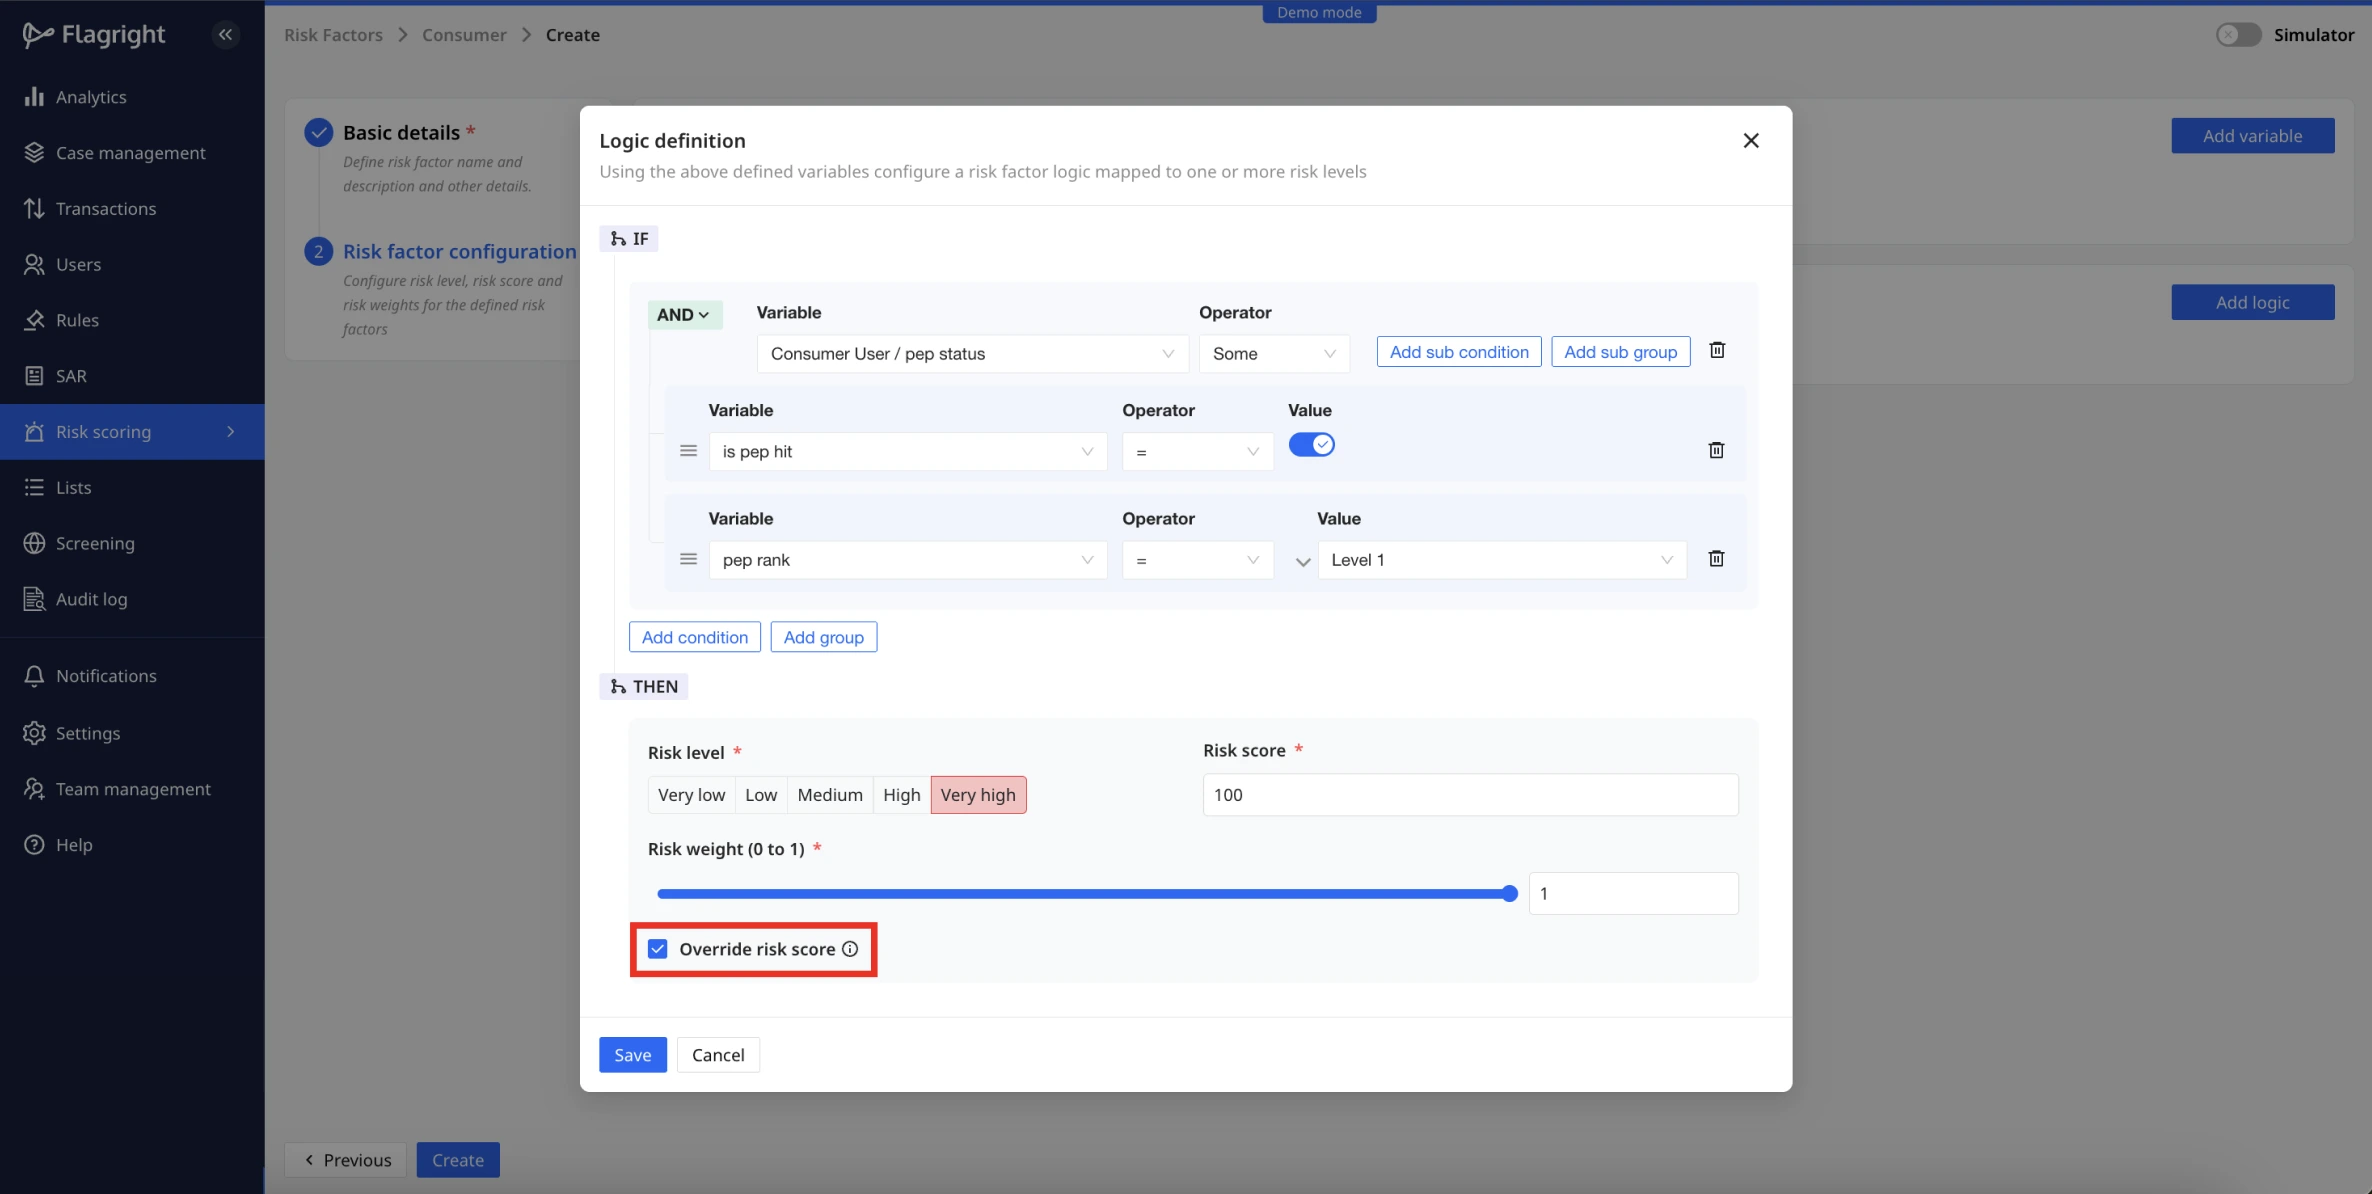Enable the Simulator toggle

point(2237,34)
